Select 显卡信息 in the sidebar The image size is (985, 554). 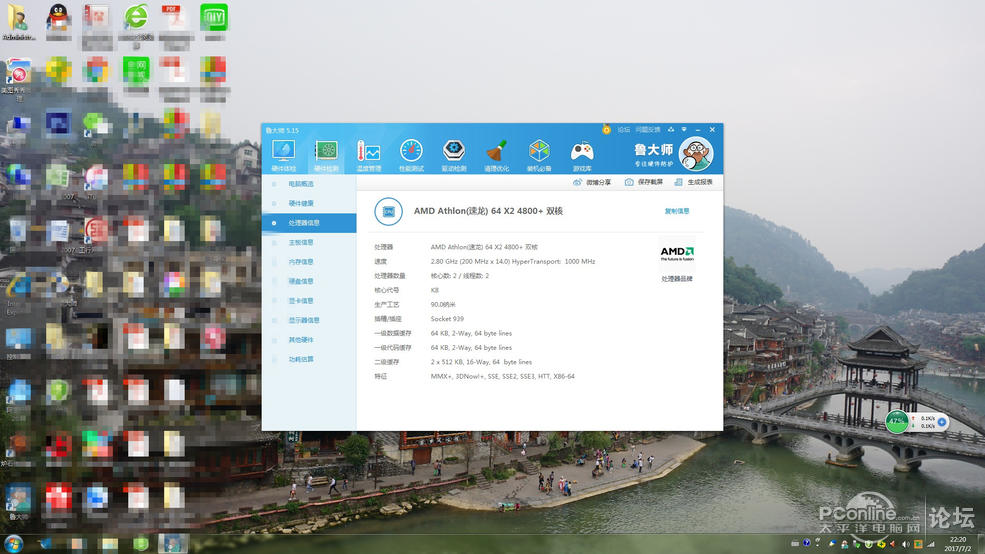click(309, 301)
